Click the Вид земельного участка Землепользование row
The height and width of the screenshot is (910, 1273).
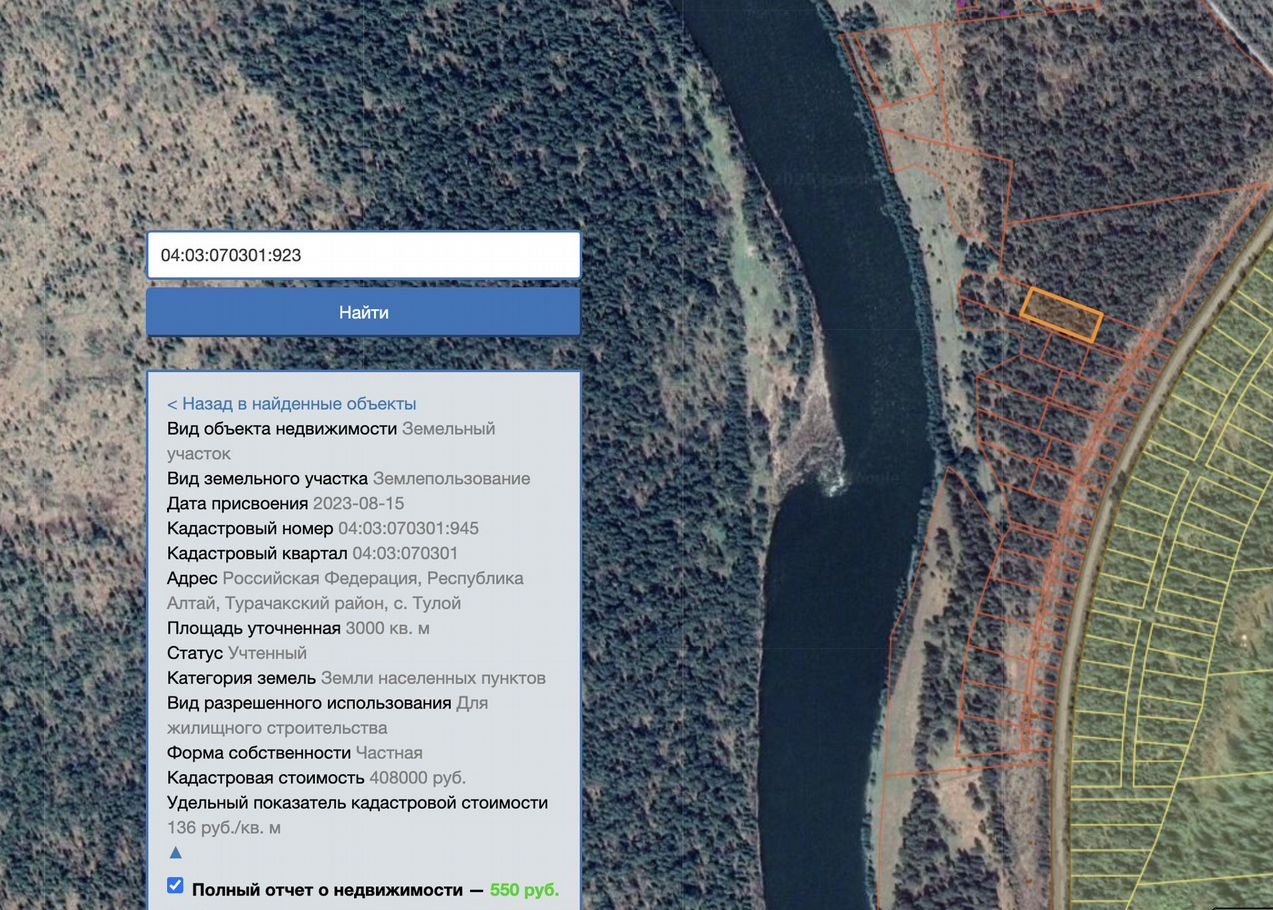tap(348, 478)
